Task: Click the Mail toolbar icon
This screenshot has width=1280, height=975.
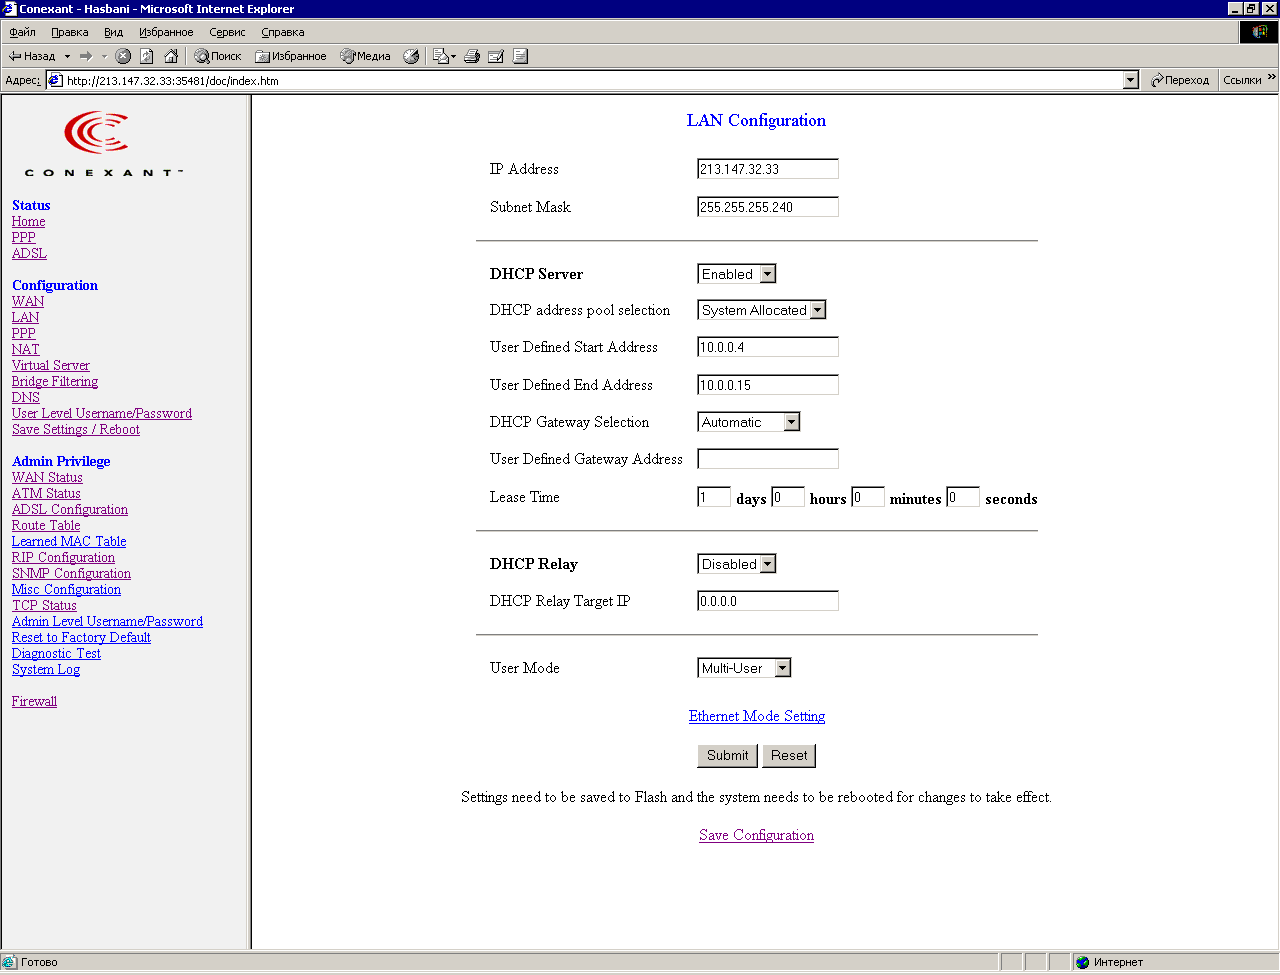Action: [x=443, y=56]
